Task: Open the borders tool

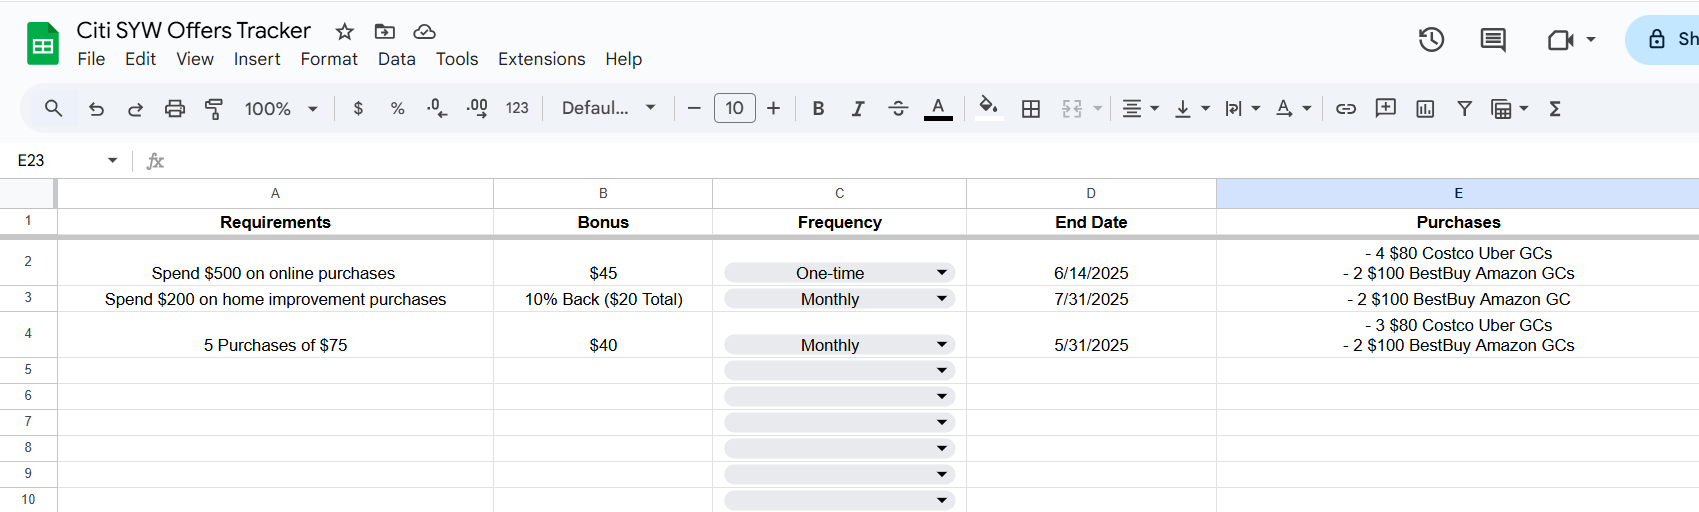Action: click(1031, 109)
